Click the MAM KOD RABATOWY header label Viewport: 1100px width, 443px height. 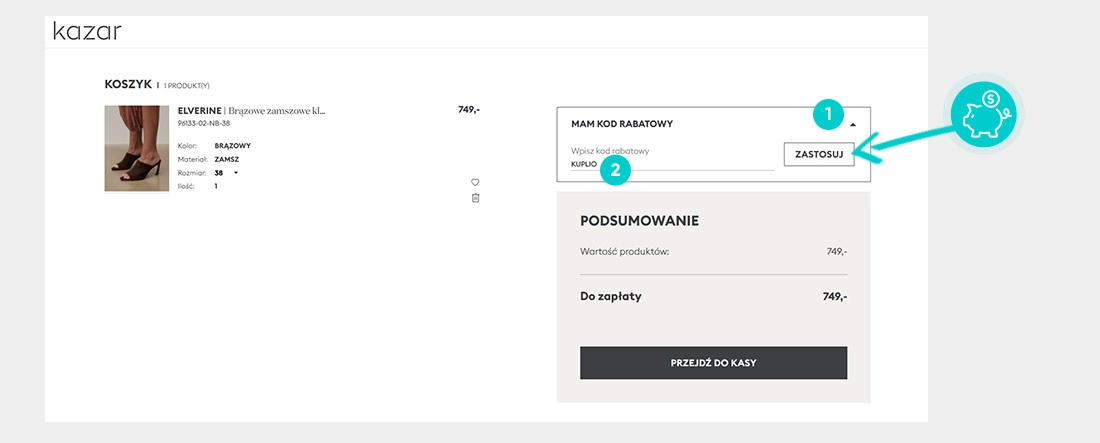(x=621, y=124)
